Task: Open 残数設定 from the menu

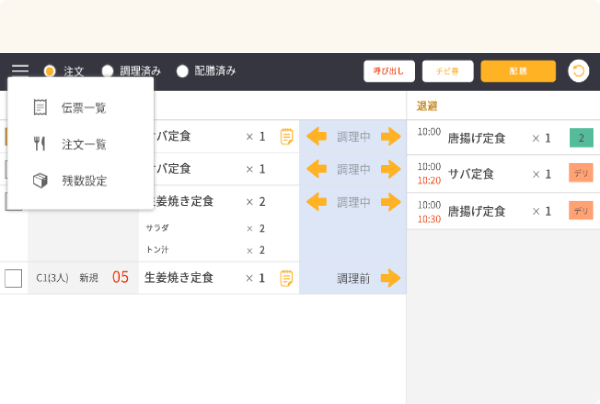Action: coord(82,181)
